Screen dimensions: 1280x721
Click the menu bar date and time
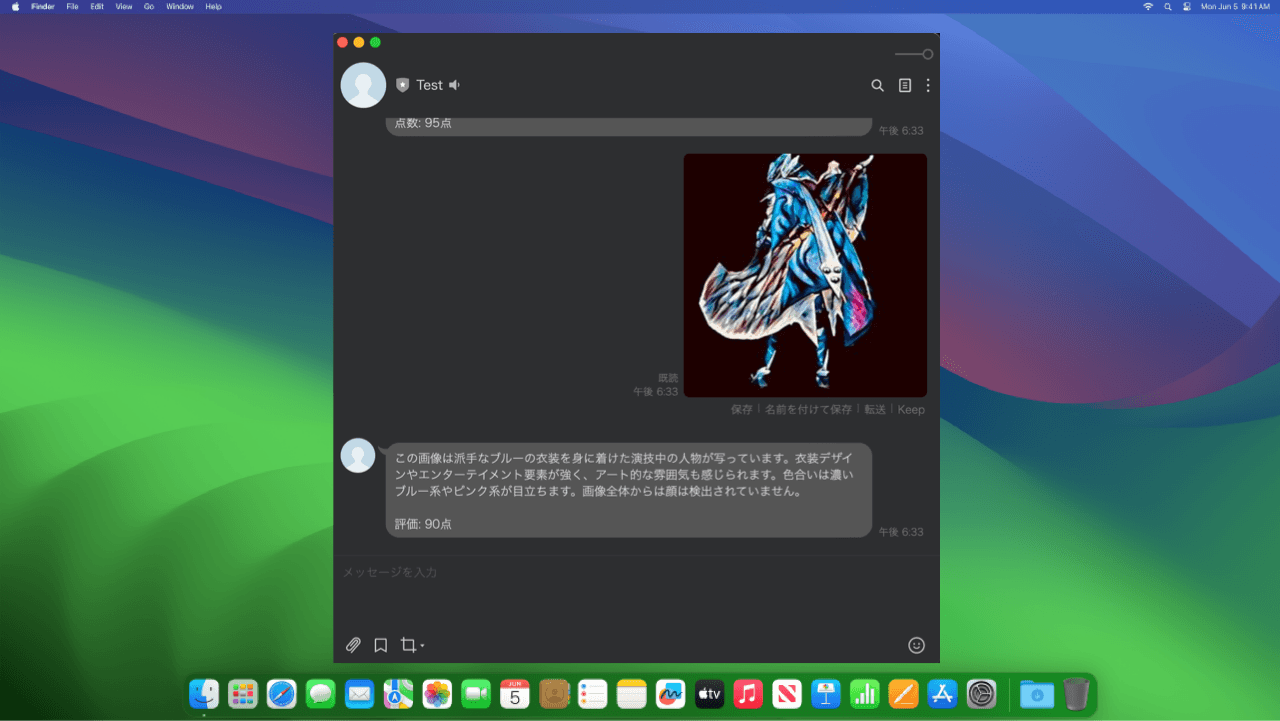point(1235,6)
